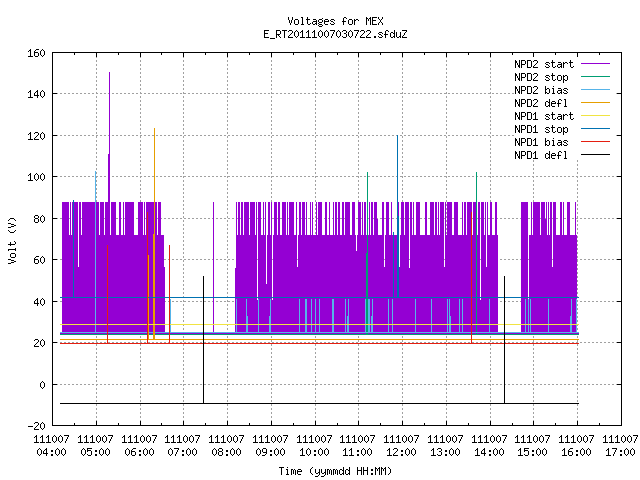Viewport: 640px width, 480px height.
Task: Click the chart title 'Voltages for MEX'
Action: click(x=335, y=21)
